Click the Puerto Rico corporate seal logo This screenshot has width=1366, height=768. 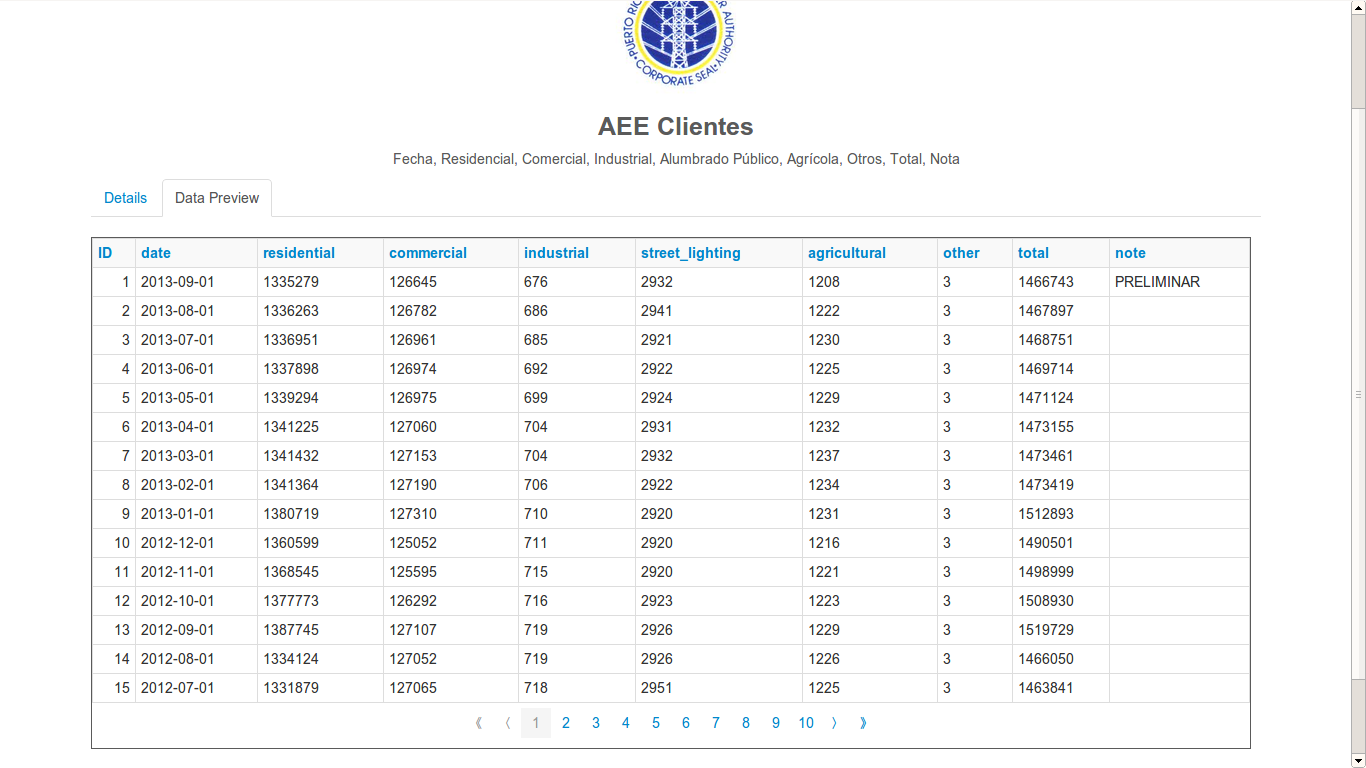click(680, 42)
